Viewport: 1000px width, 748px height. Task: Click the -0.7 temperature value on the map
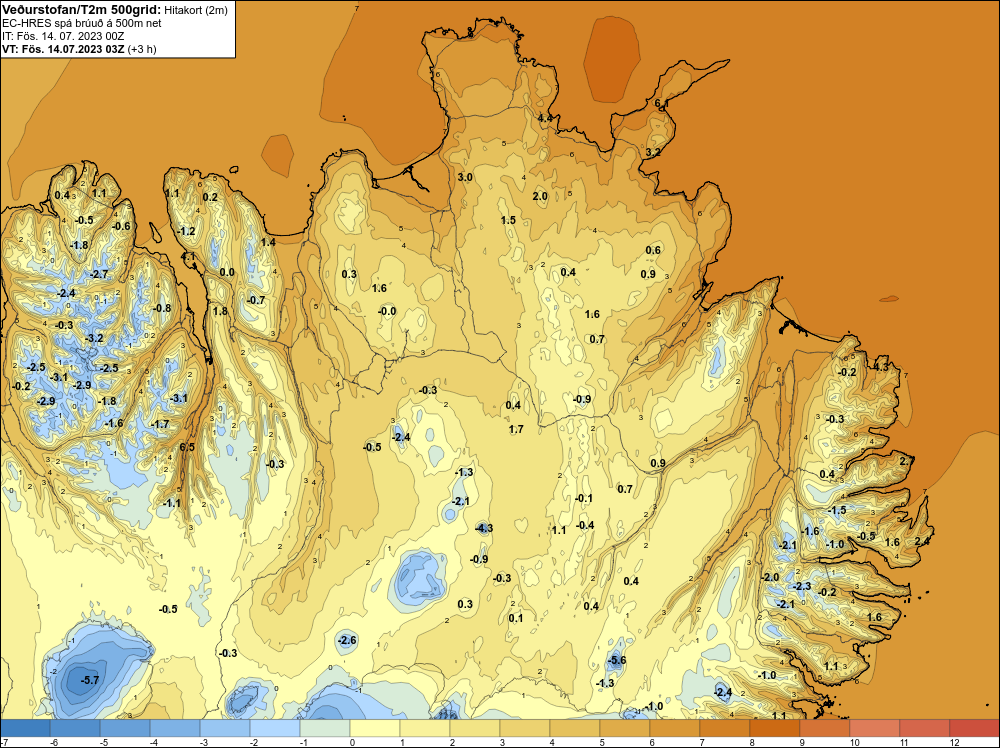(256, 300)
